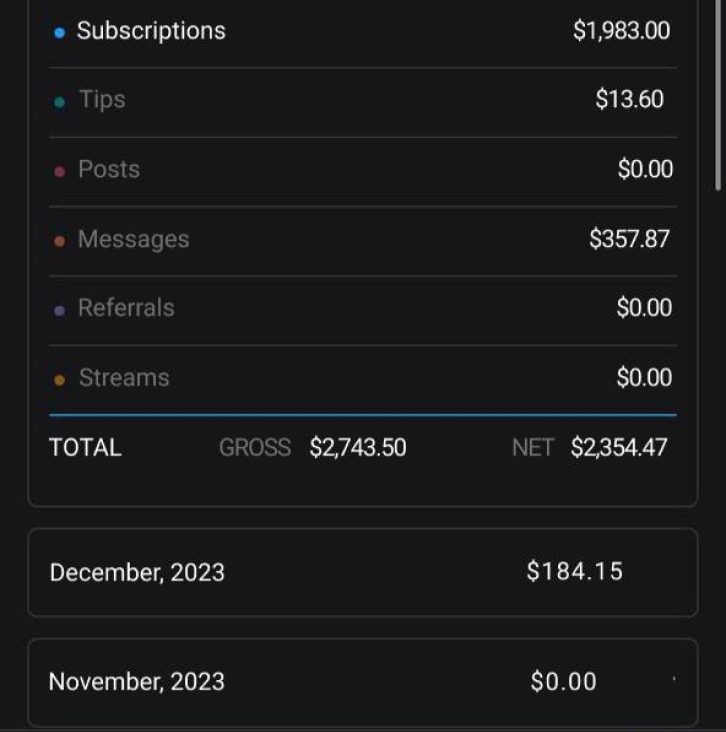Screen dimensions: 726x732
Task: Click the purple Referrals legend dot
Action: click(x=59, y=310)
